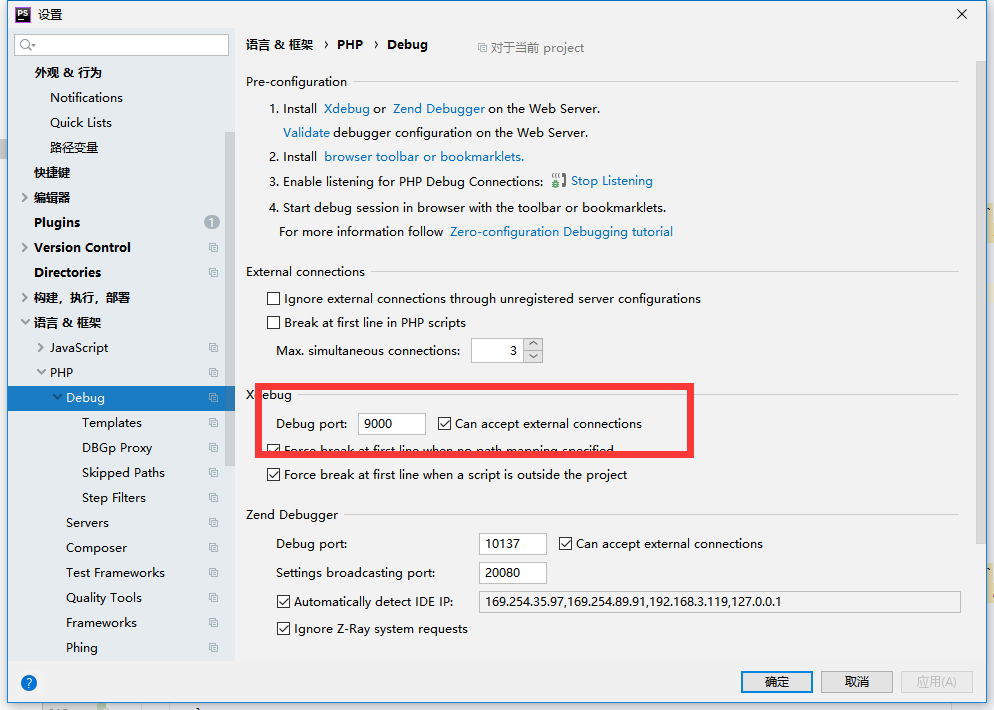This screenshot has height=710, width=994.
Task: Open Notifications settings page
Action: pyautogui.click(x=86, y=98)
